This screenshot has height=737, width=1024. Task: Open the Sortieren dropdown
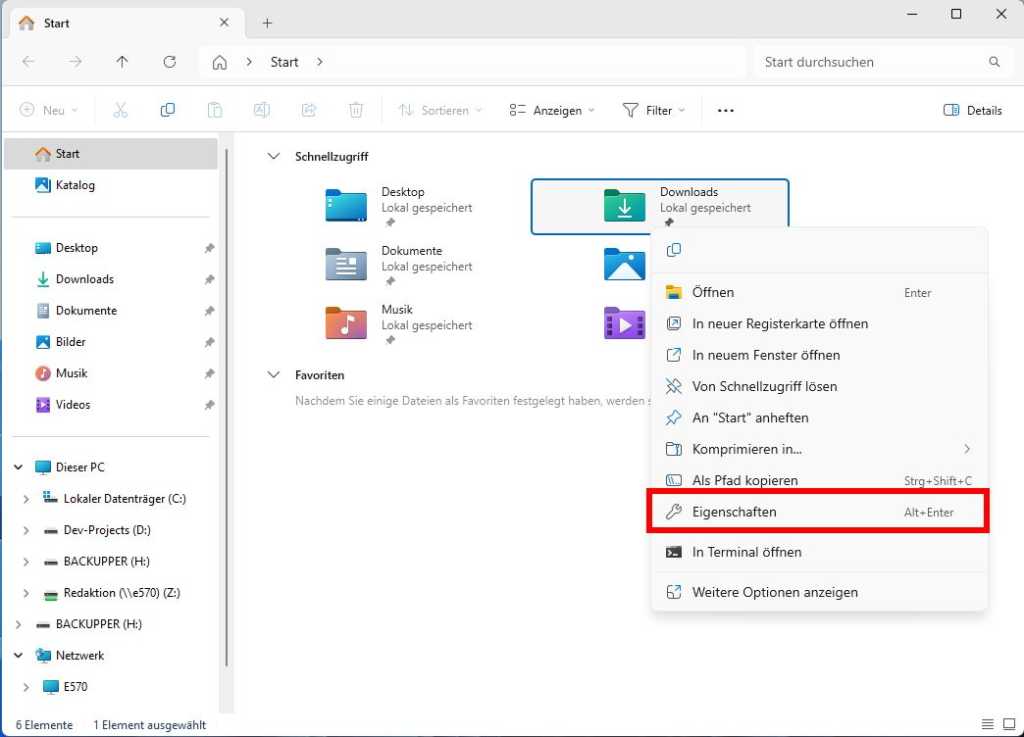click(x=440, y=110)
